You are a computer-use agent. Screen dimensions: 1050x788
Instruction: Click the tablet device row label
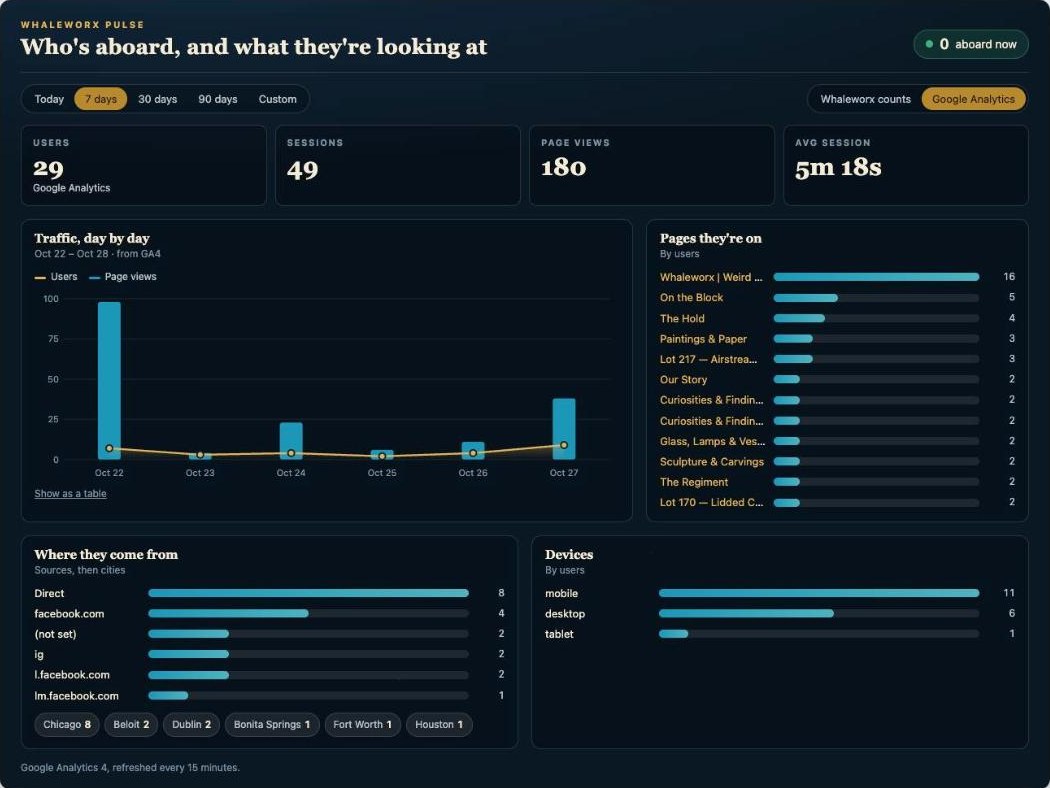click(559, 634)
